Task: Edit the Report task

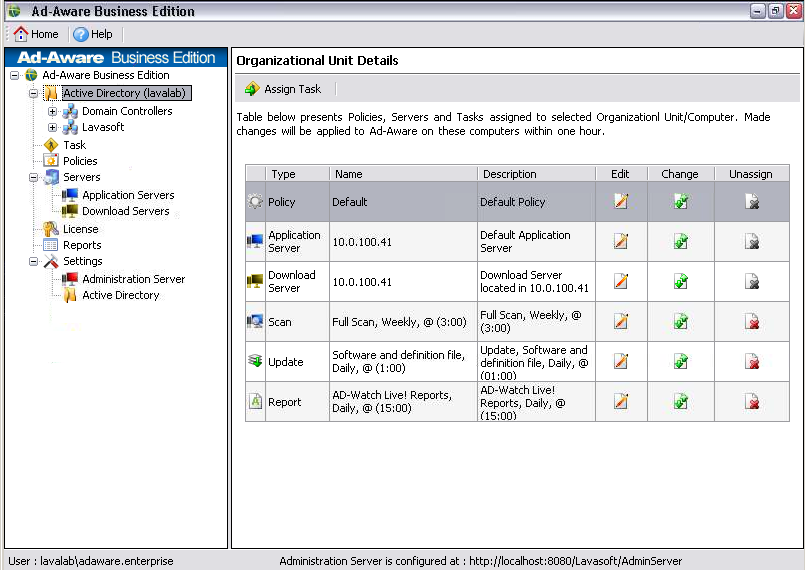Action: coord(621,402)
